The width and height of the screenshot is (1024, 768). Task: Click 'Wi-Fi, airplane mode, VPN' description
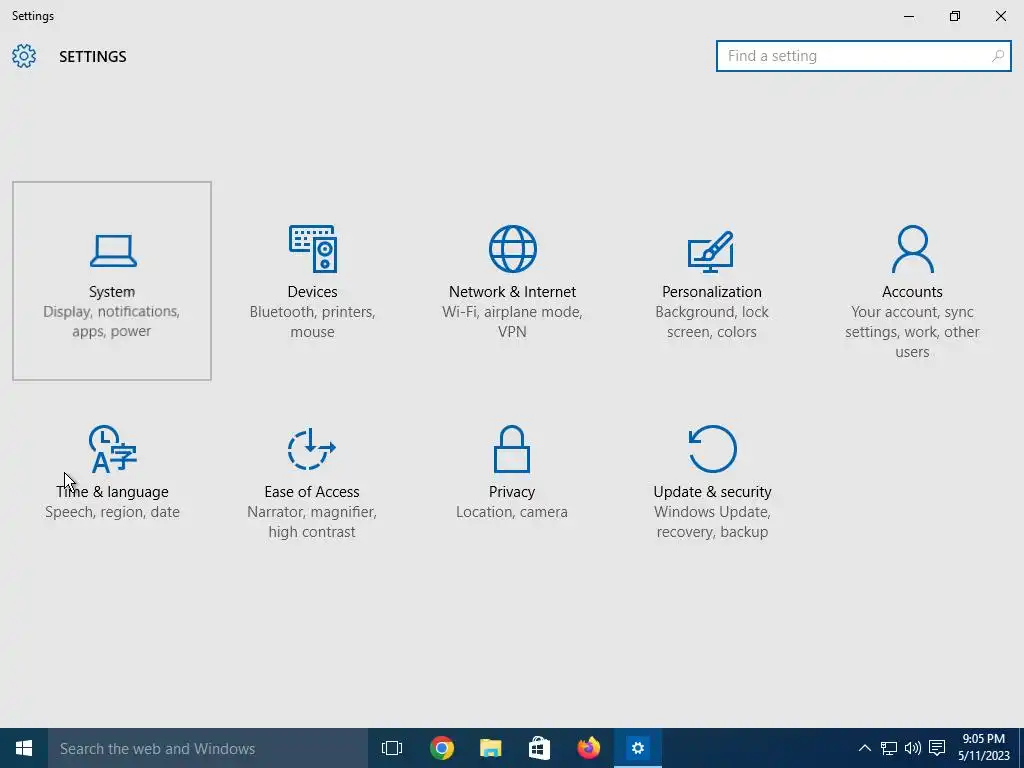pyautogui.click(x=512, y=322)
